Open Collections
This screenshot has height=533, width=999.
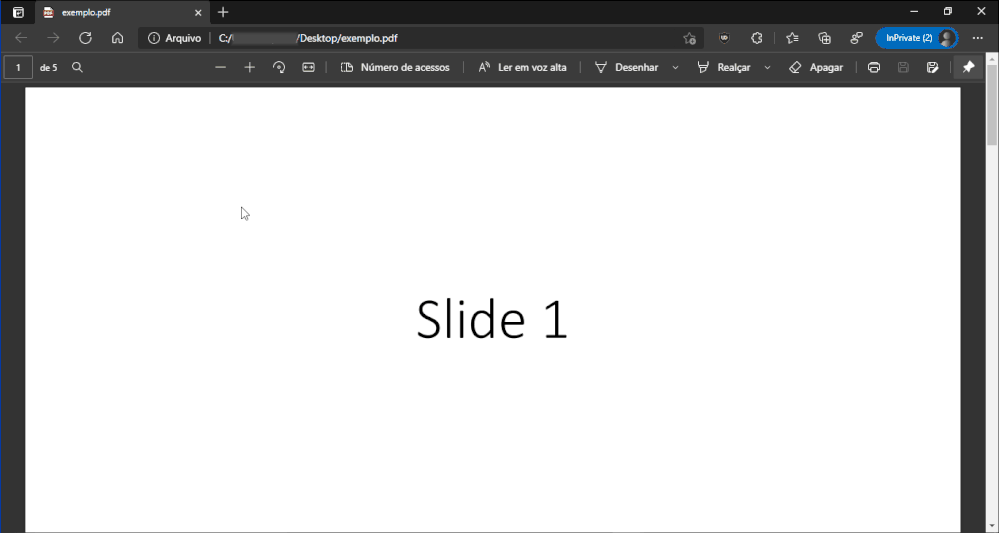click(824, 38)
